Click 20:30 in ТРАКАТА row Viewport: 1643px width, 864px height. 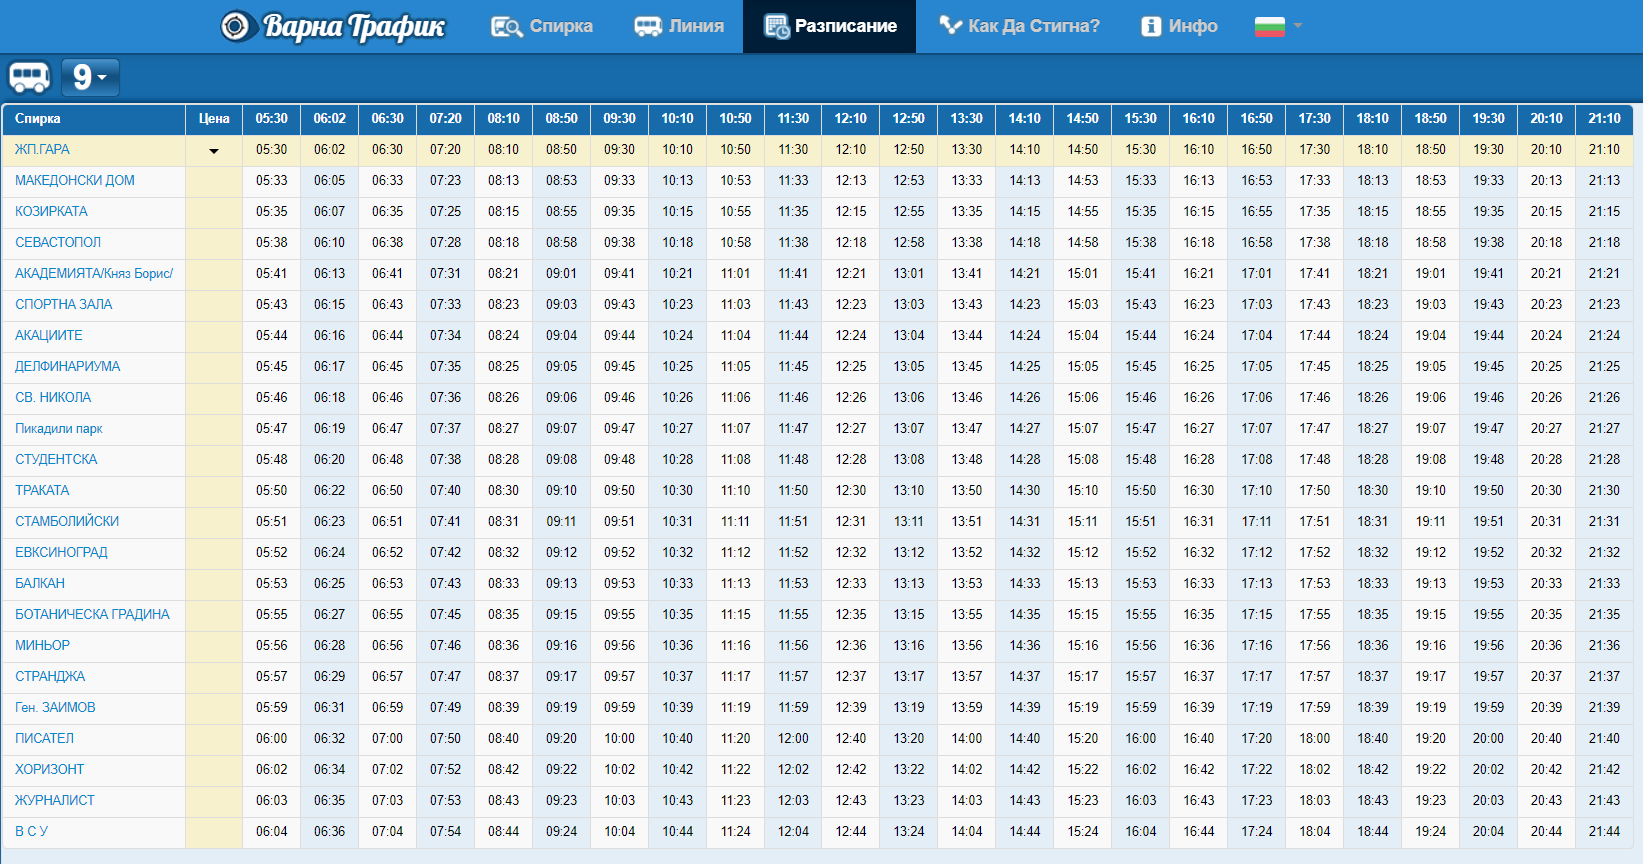pos(1546,490)
